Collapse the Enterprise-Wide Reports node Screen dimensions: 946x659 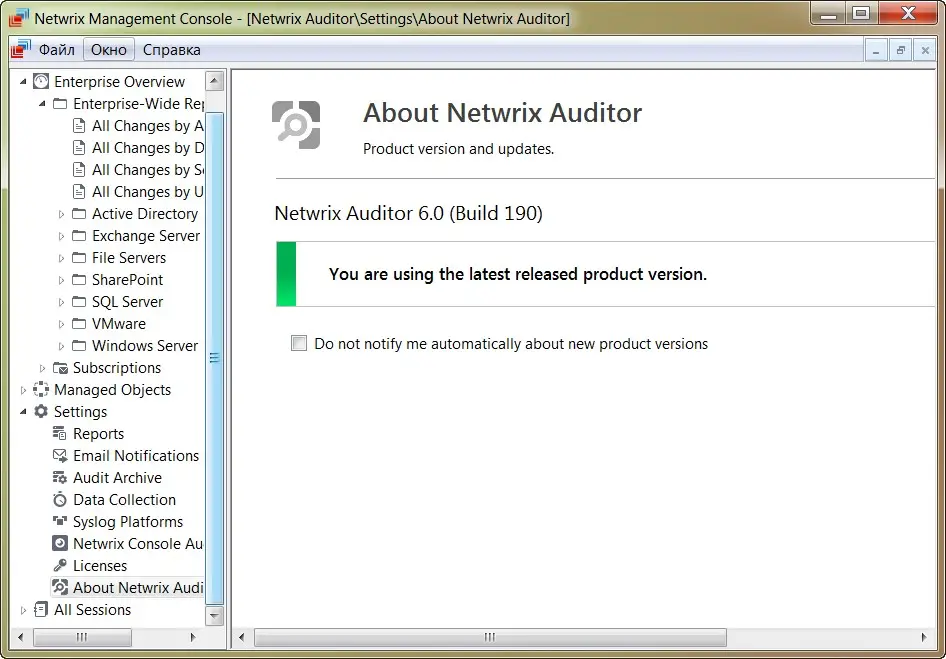pyautogui.click(x=42, y=104)
